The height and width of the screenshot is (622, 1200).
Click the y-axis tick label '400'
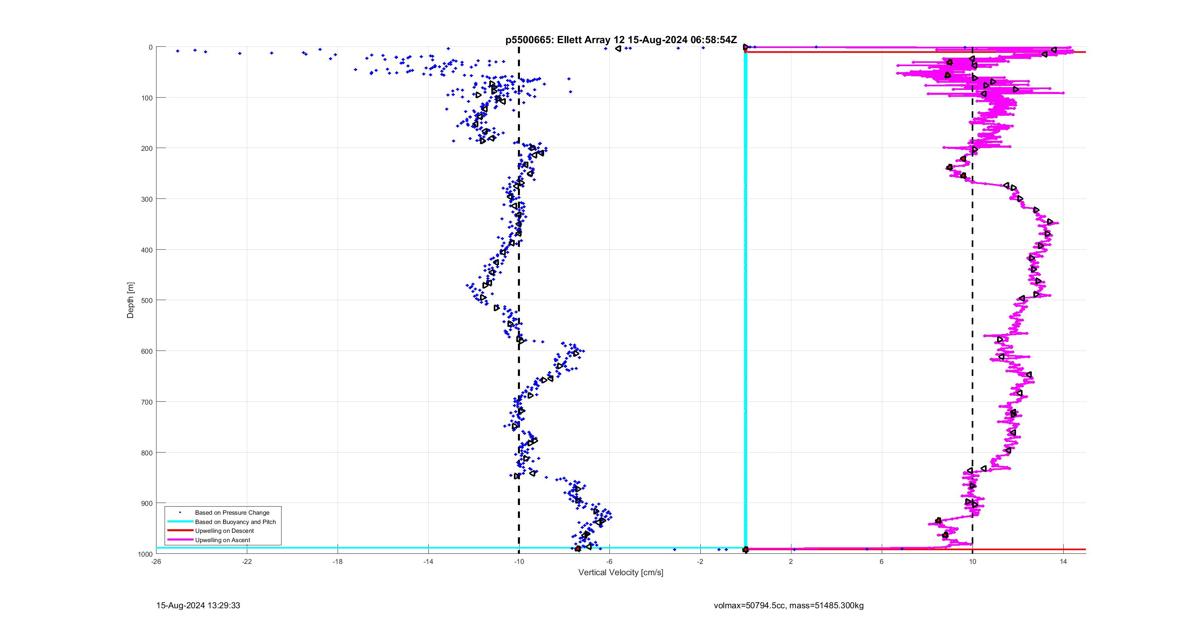pyautogui.click(x=146, y=250)
